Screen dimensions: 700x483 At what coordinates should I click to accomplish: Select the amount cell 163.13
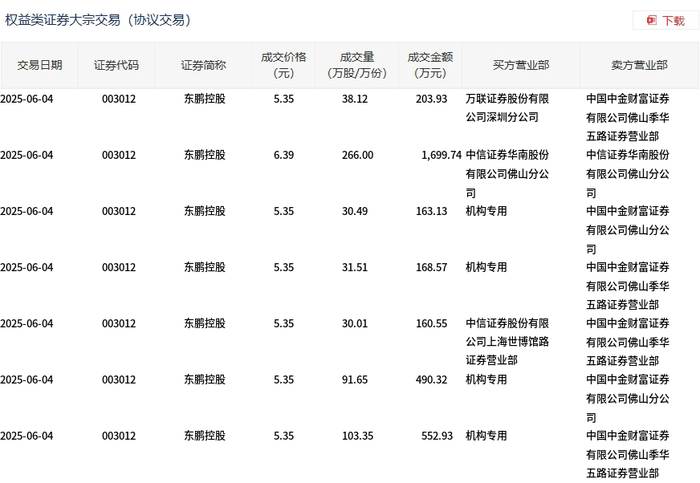point(431,211)
